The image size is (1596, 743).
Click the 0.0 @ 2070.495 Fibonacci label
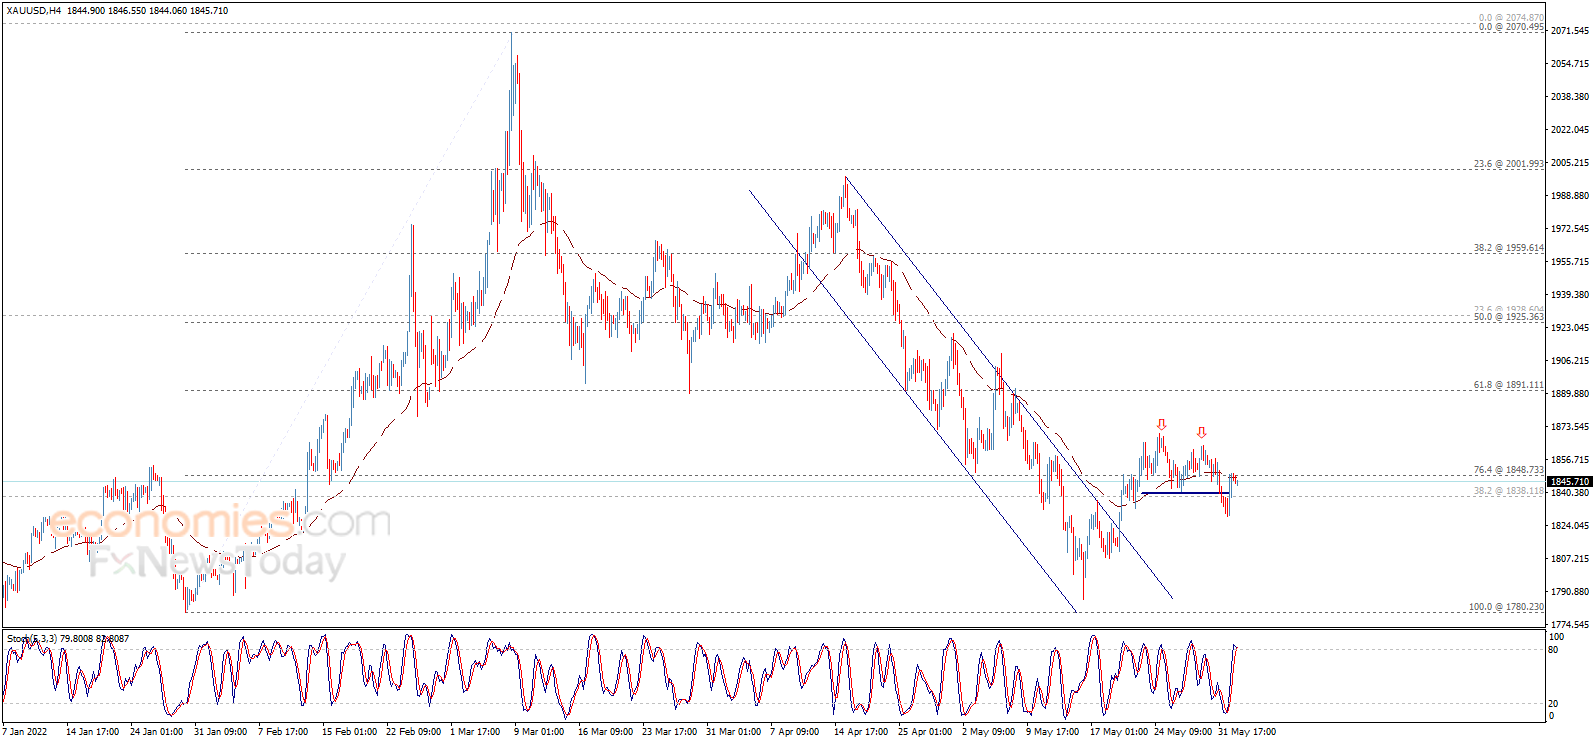click(x=1511, y=28)
